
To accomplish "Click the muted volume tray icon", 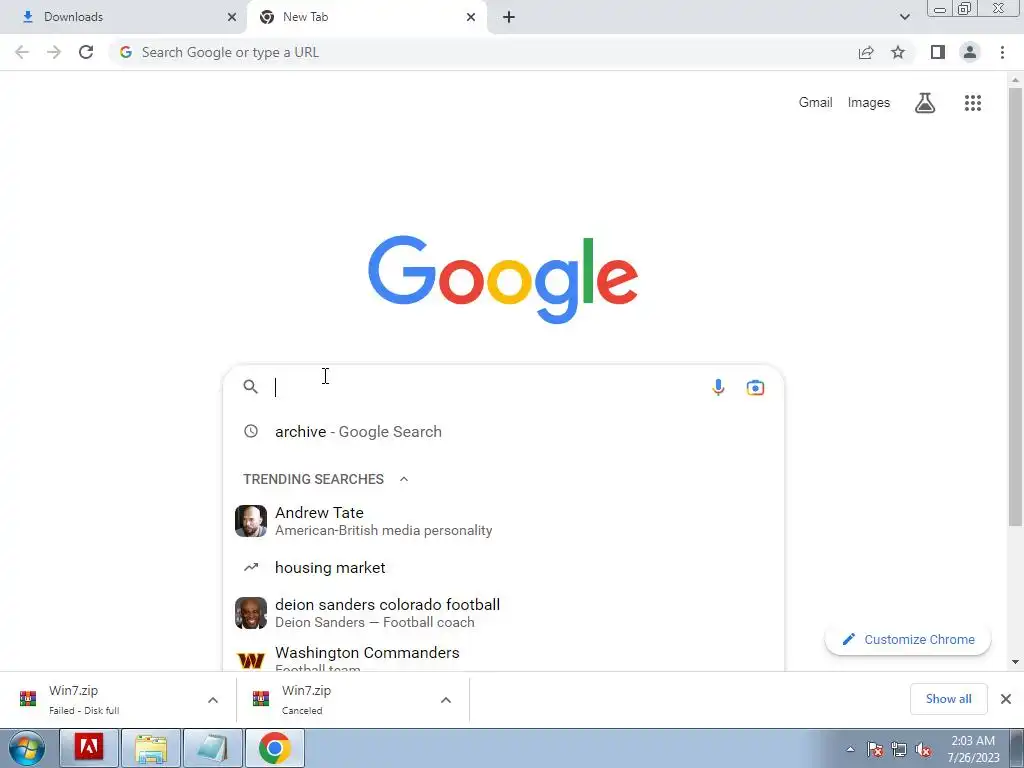I will (923, 749).
